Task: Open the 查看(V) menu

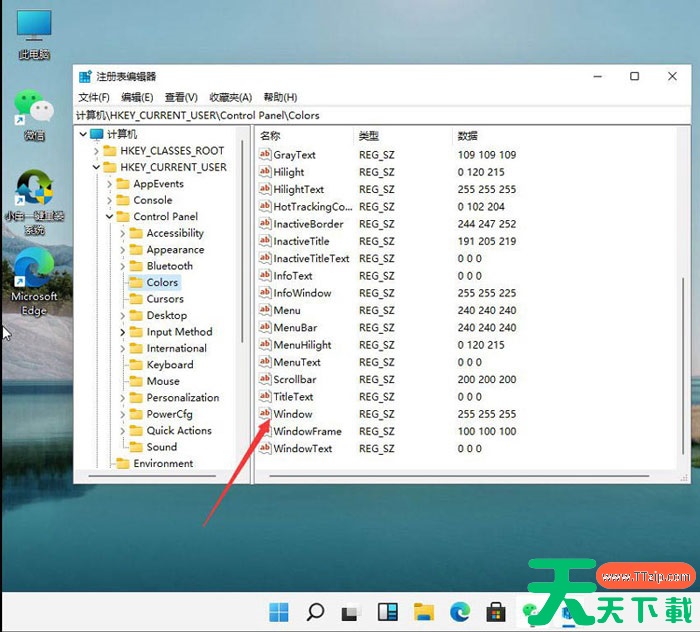Action: (181, 97)
